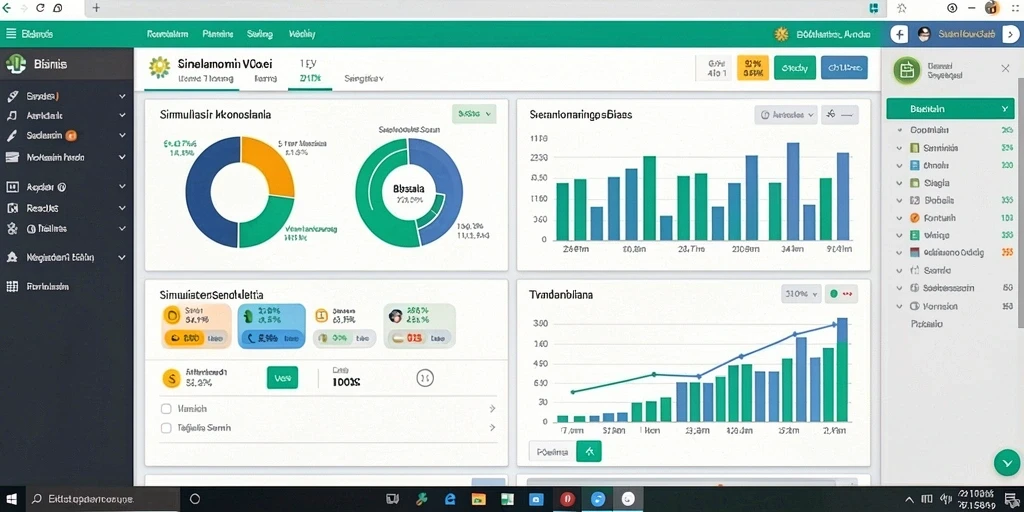Select the underlined green tab below the title
The height and width of the screenshot is (512, 1024).
coord(310,79)
